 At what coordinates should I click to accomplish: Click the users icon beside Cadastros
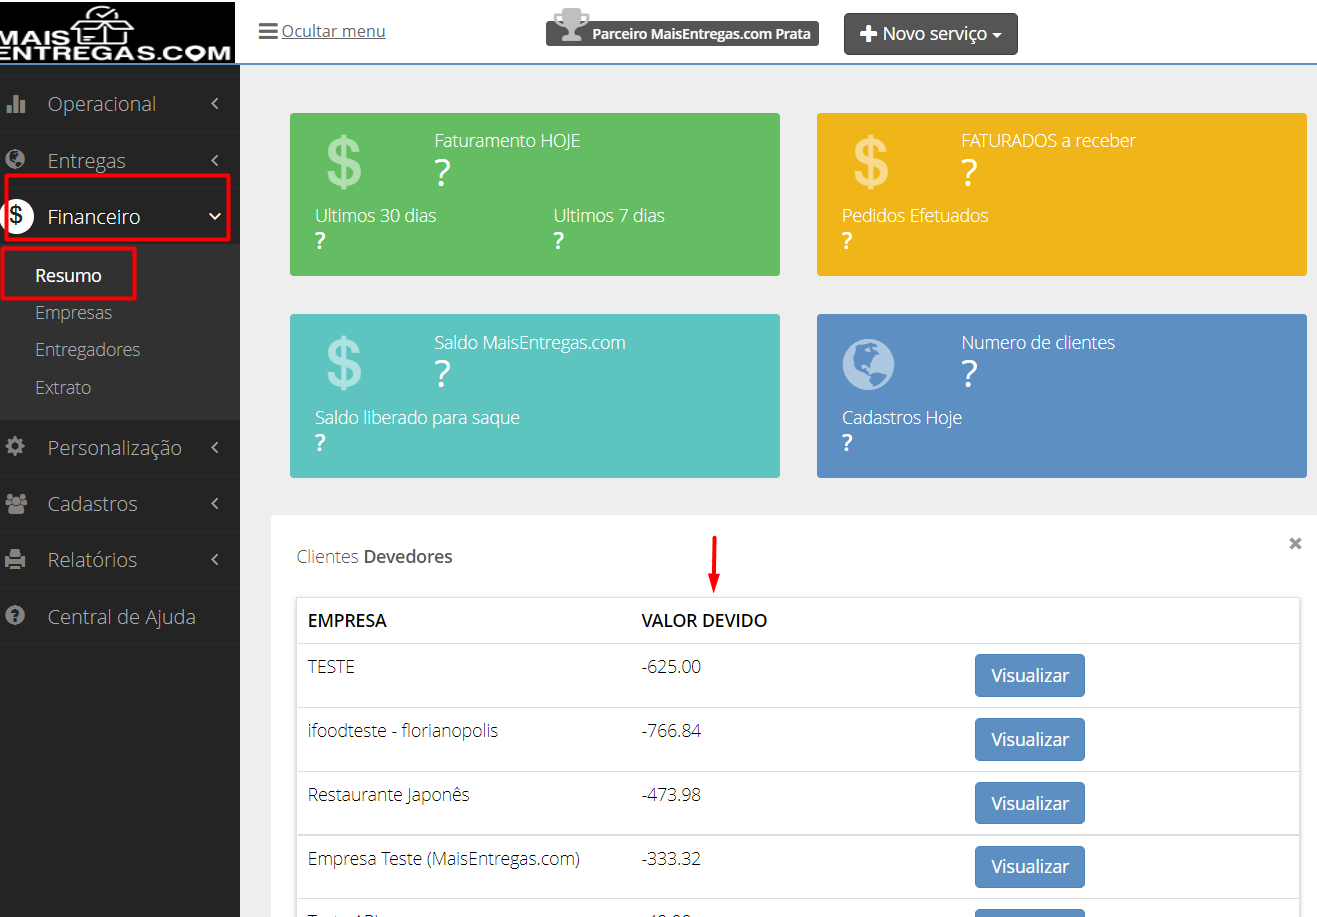coord(16,504)
